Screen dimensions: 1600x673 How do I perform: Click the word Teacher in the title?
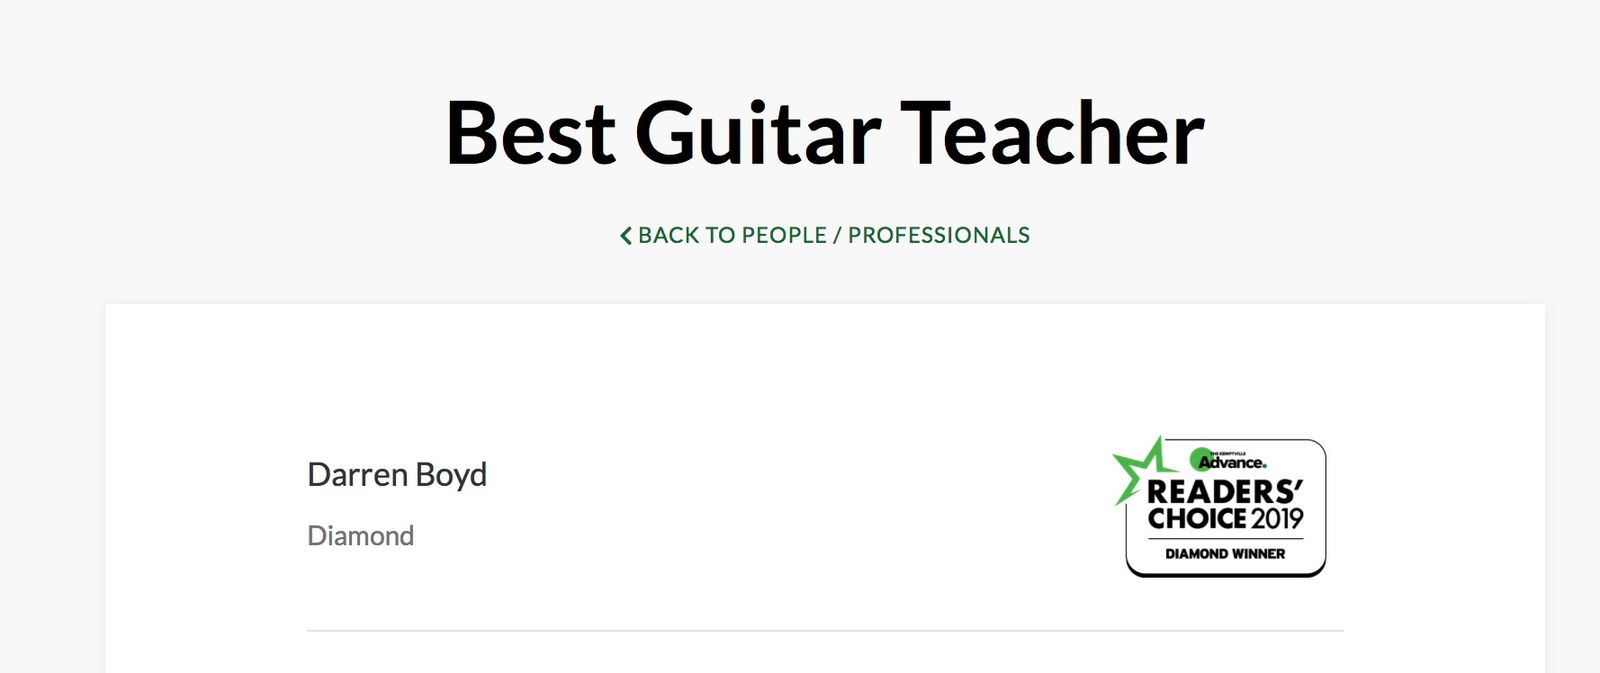click(x=1052, y=133)
